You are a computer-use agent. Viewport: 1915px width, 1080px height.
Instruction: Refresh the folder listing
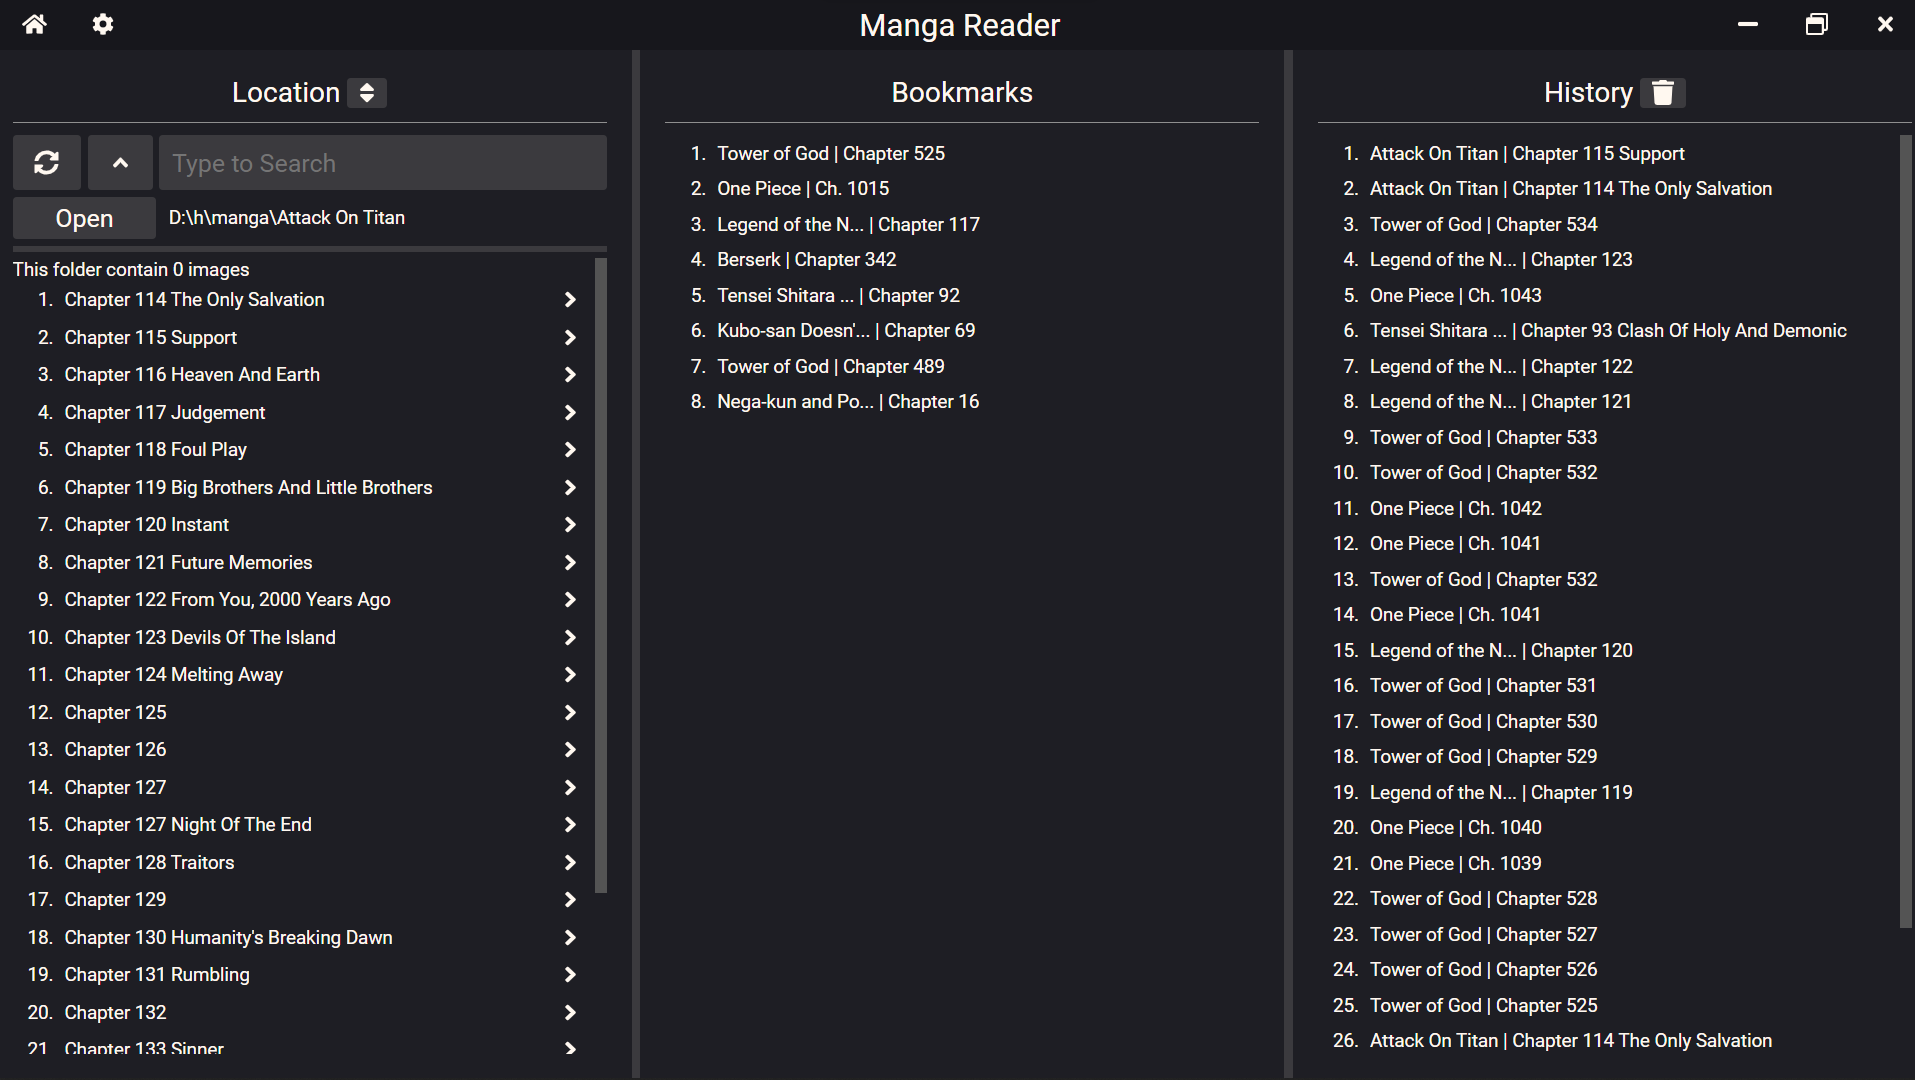47,163
